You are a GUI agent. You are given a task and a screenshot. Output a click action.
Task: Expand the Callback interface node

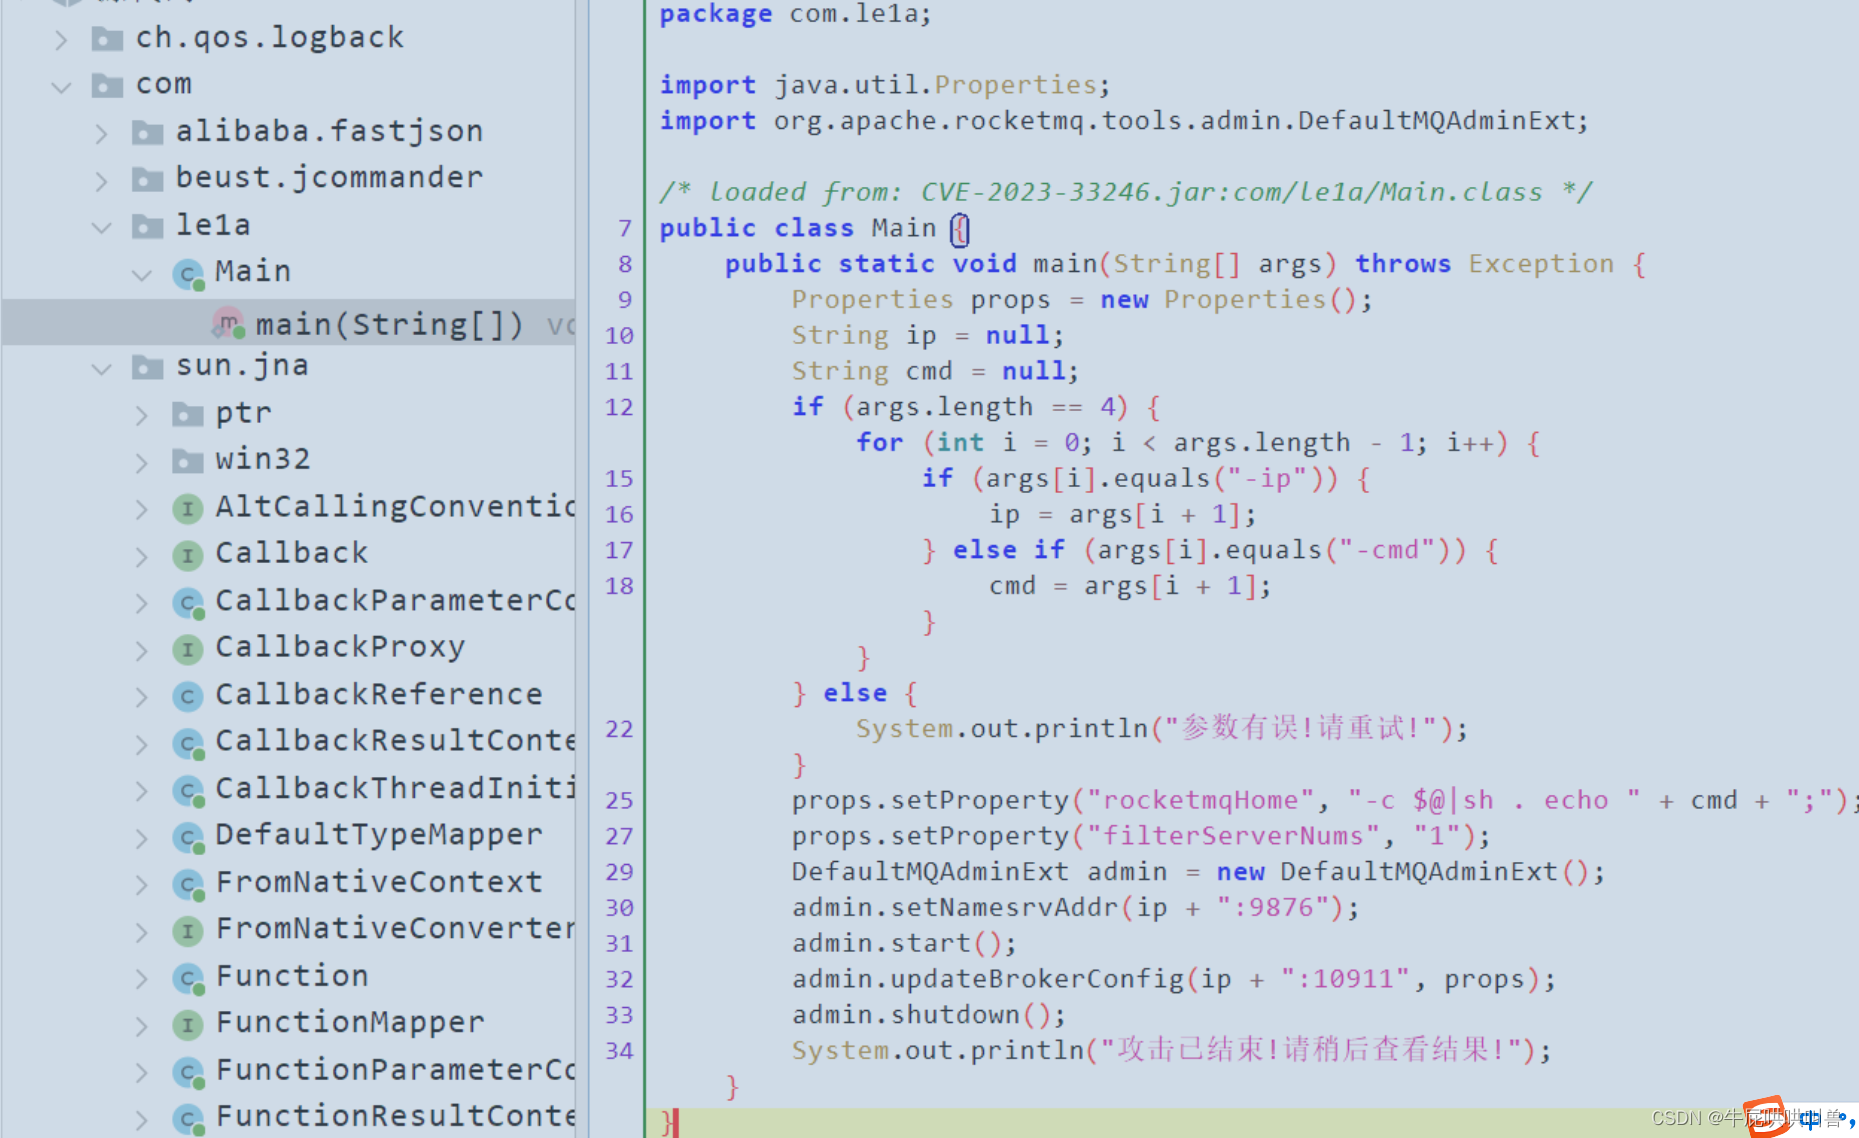(x=141, y=556)
